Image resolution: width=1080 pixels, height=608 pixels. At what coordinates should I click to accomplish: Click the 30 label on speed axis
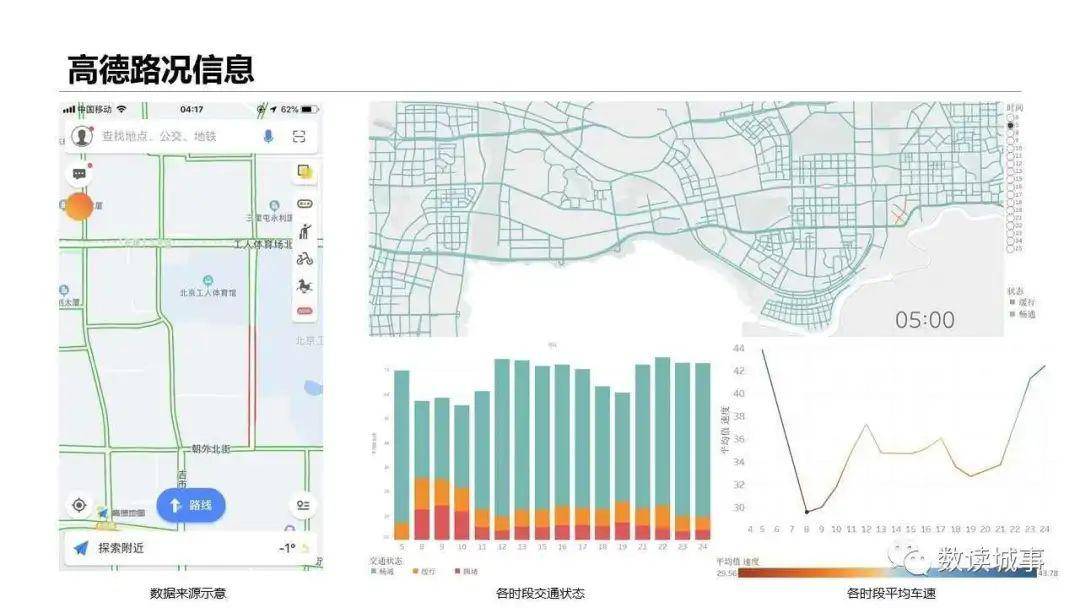tap(738, 507)
